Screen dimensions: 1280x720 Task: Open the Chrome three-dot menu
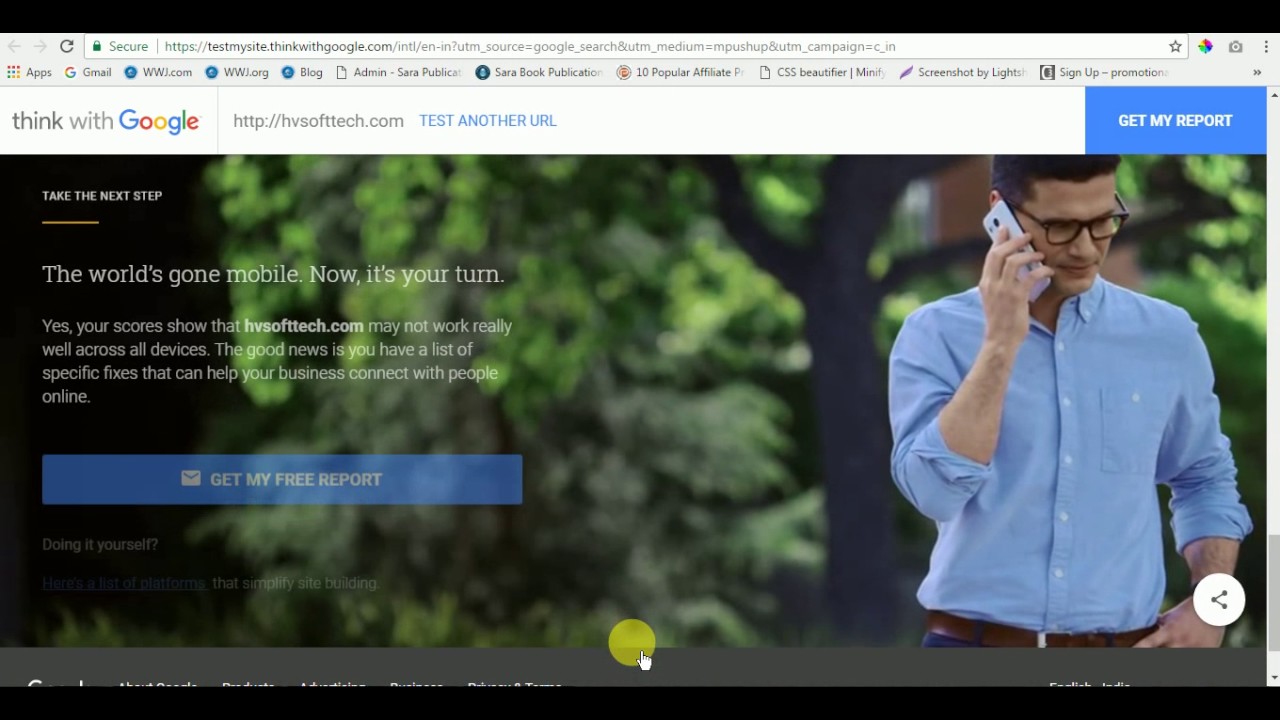[x=1266, y=46]
